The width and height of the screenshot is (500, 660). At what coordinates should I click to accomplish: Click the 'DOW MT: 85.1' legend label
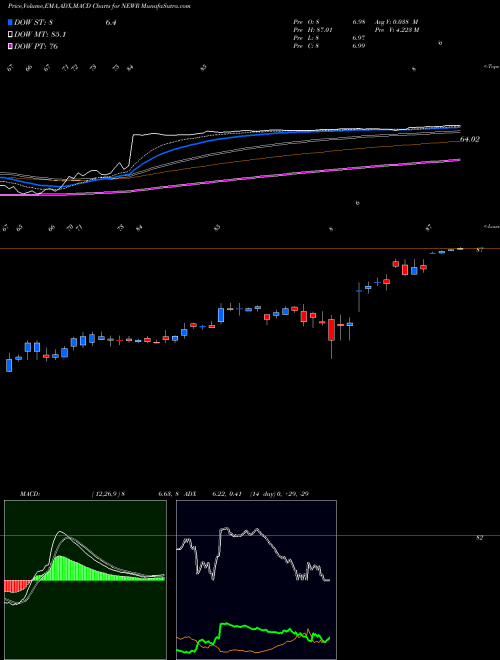pyautogui.click(x=40, y=35)
